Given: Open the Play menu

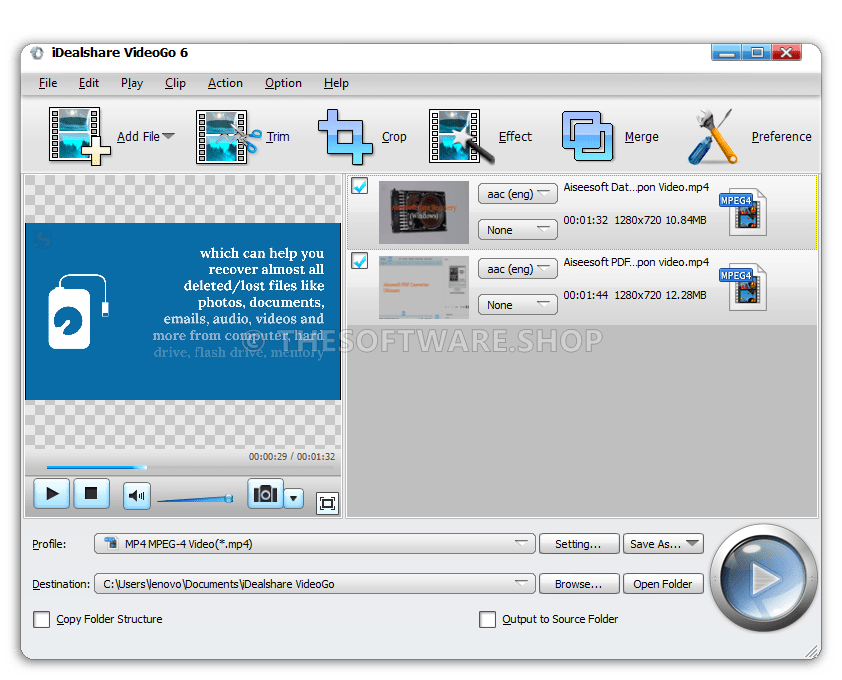Looking at the screenshot, I should 132,83.
